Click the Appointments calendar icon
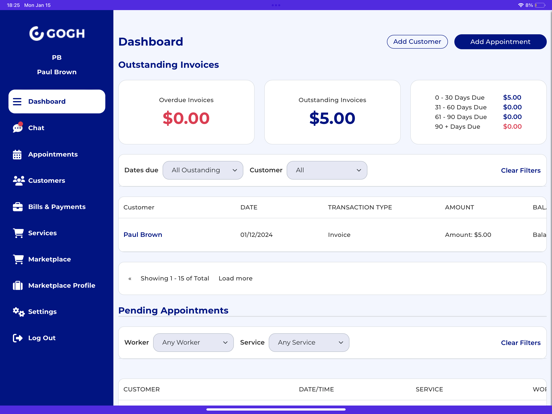The width and height of the screenshot is (552, 414). (17, 154)
